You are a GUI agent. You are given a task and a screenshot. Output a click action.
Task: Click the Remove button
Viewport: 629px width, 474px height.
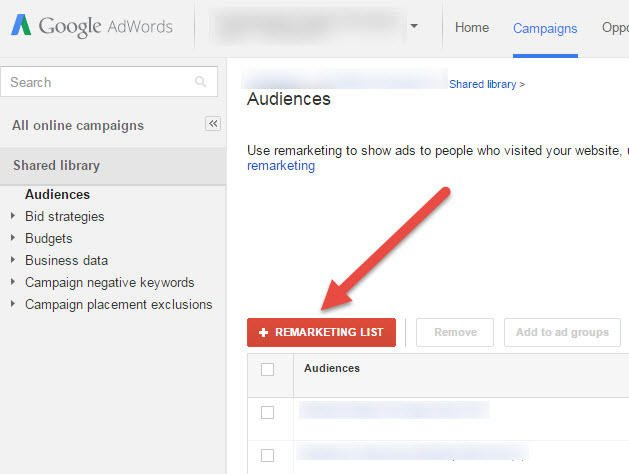(x=455, y=332)
